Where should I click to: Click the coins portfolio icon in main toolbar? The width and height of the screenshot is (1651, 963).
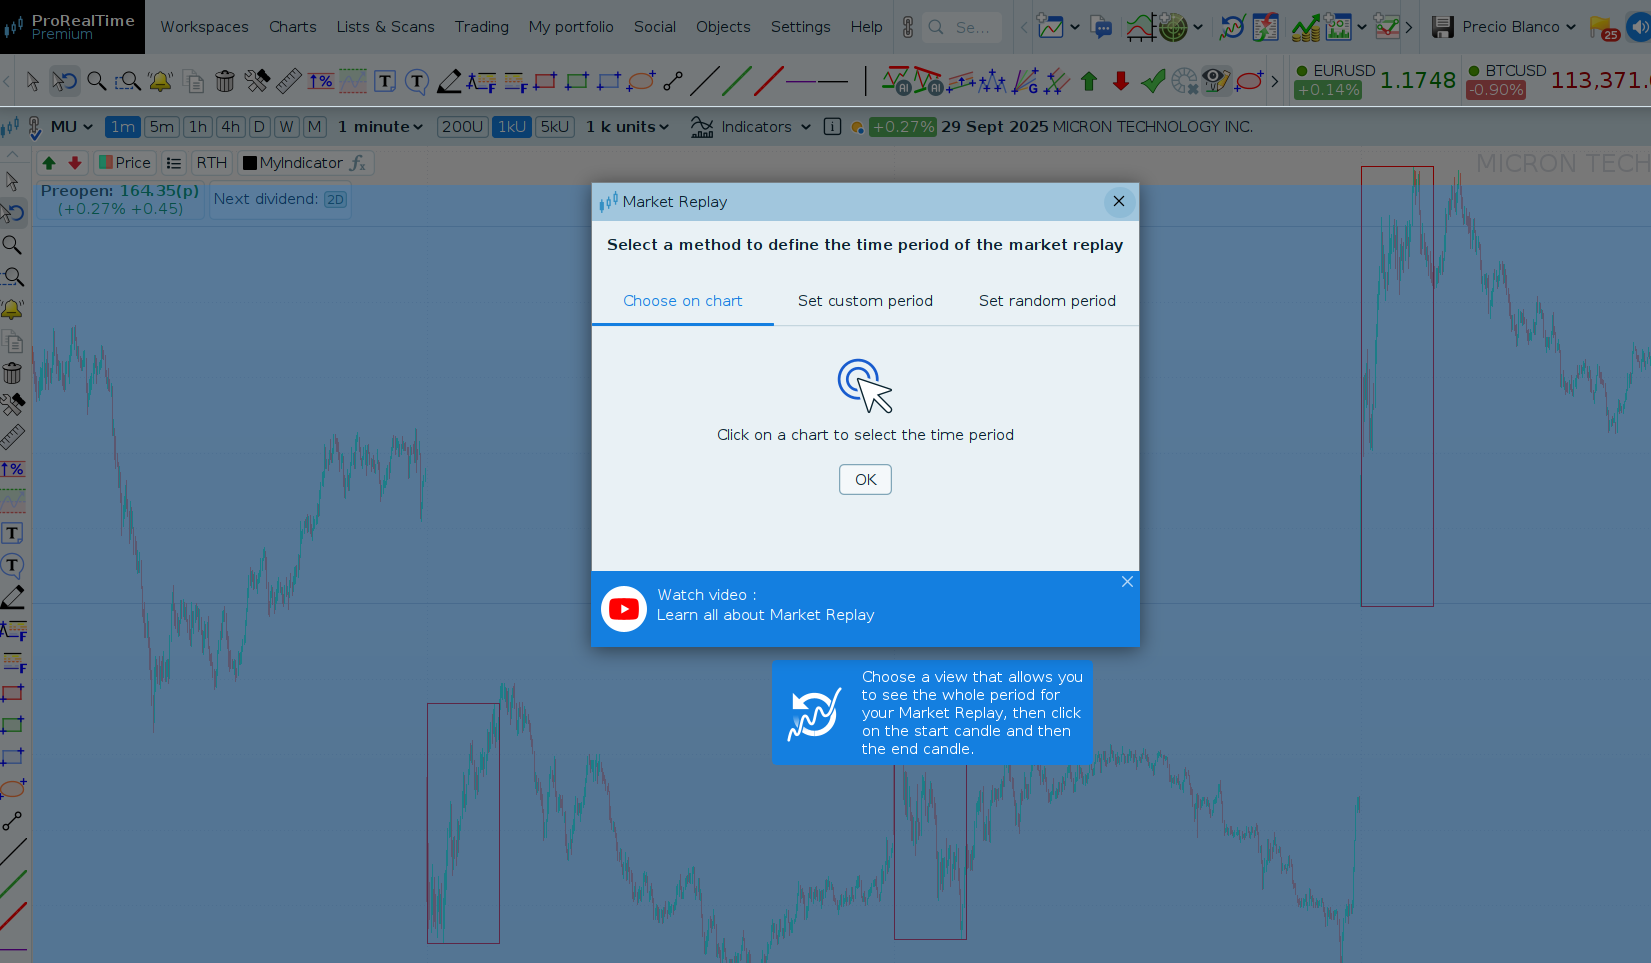(x=1305, y=28)
